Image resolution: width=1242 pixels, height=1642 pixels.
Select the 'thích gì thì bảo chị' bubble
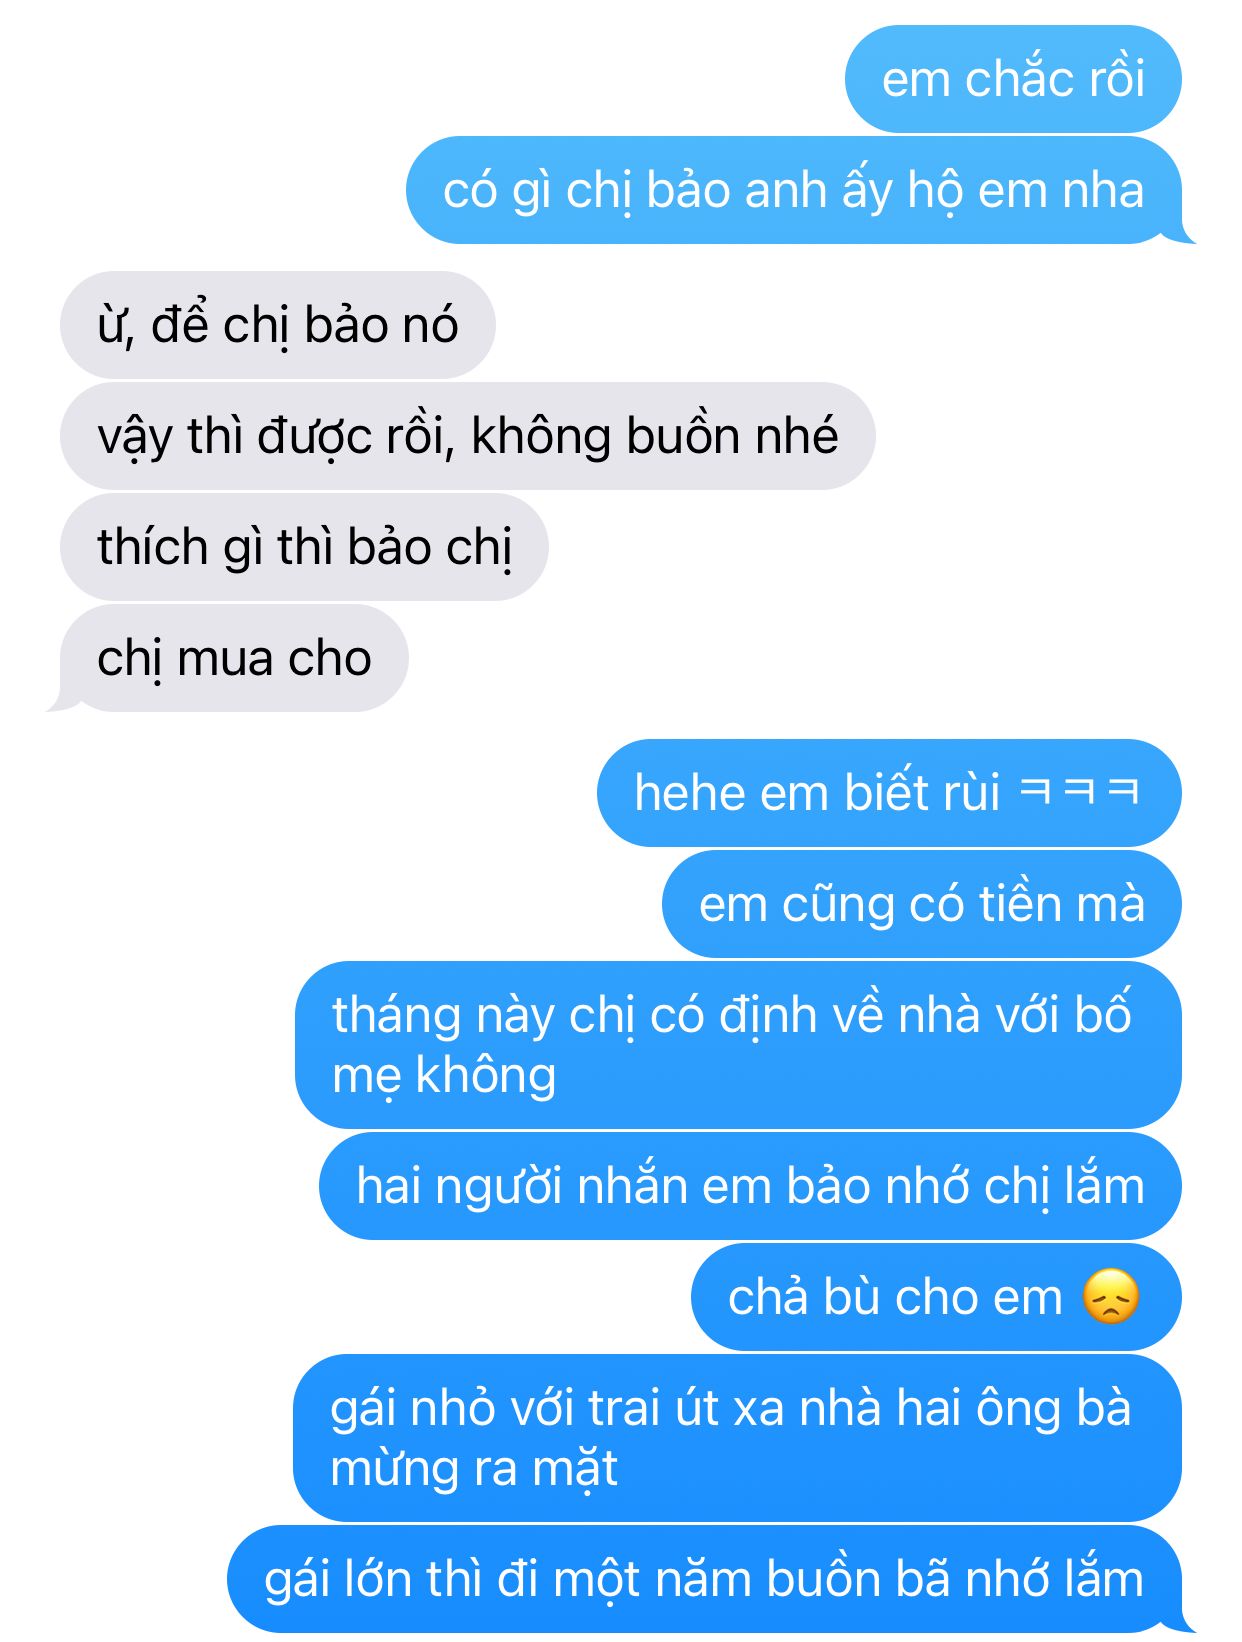304,547
